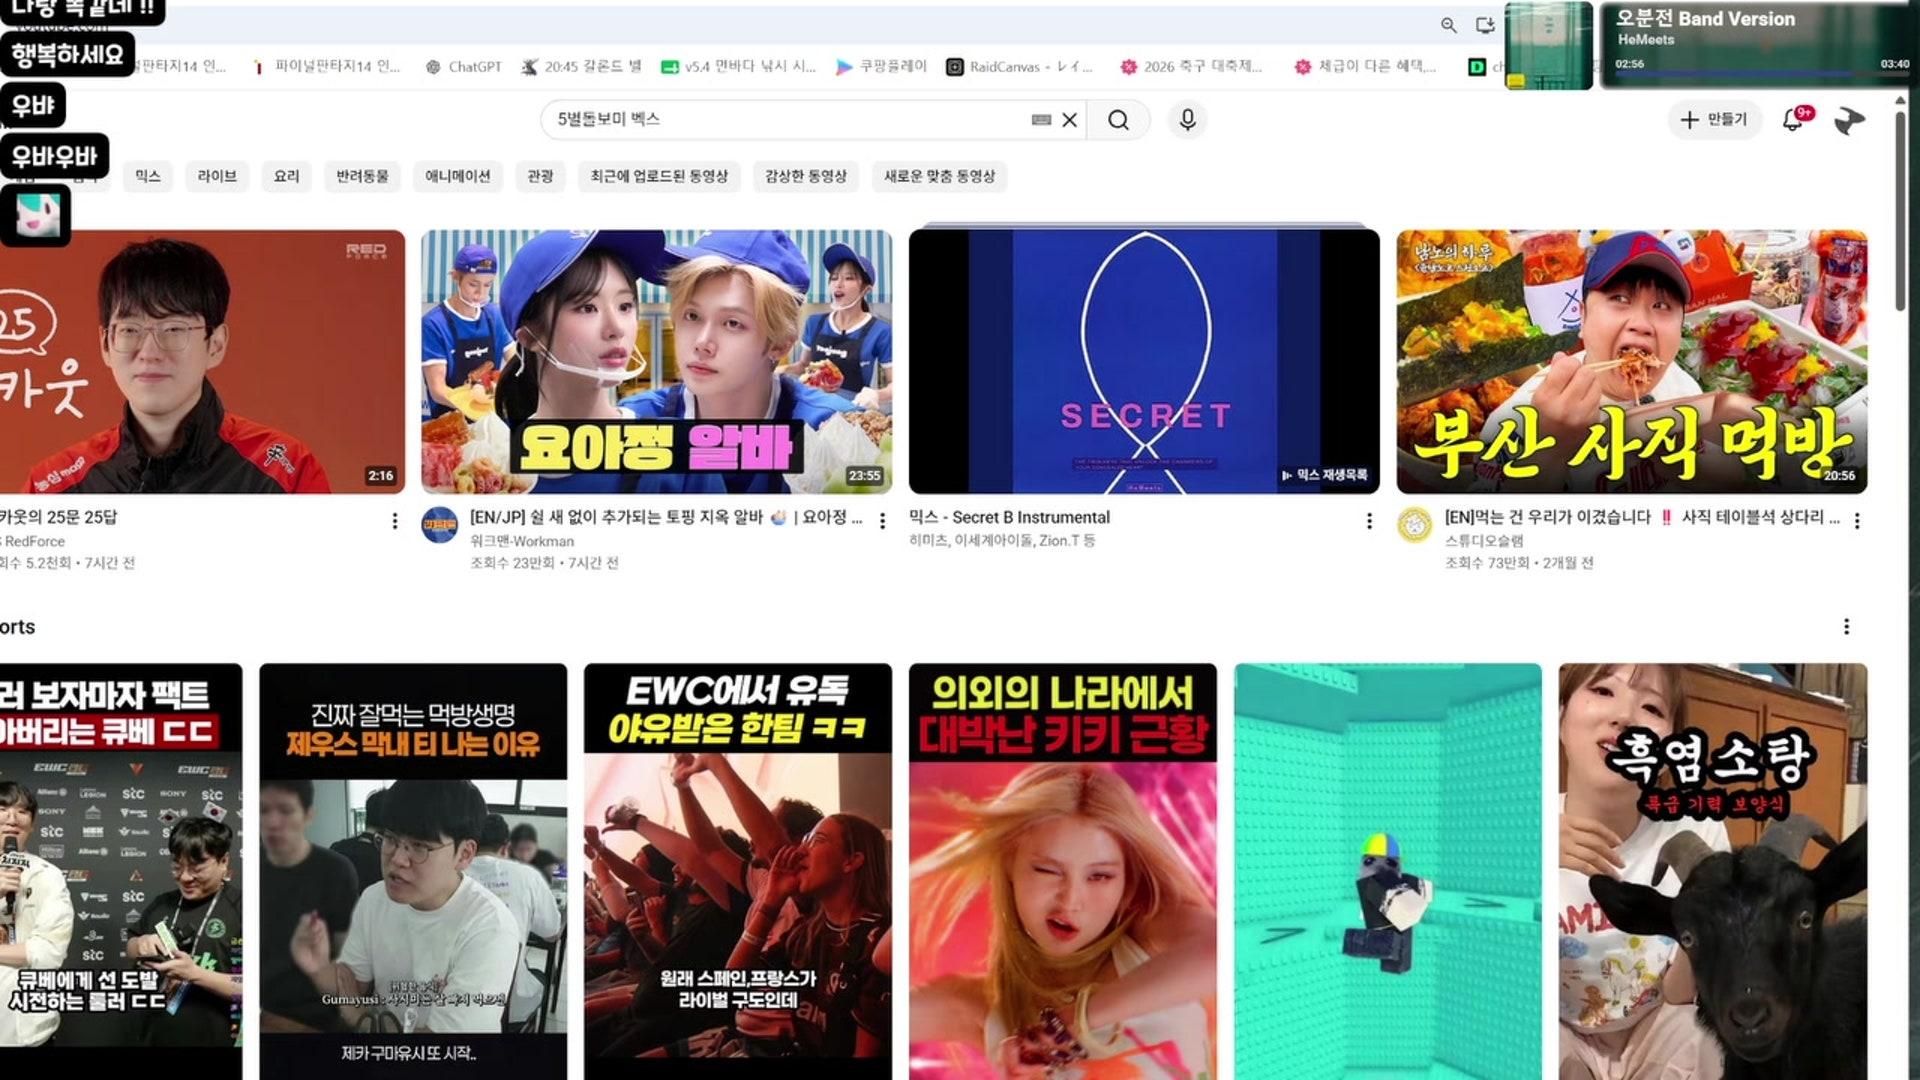The height and width of the screenshot is (1080, 1920).
Task: Open the 워크맨-Workman channel avatar
Action: click(440, 525)
